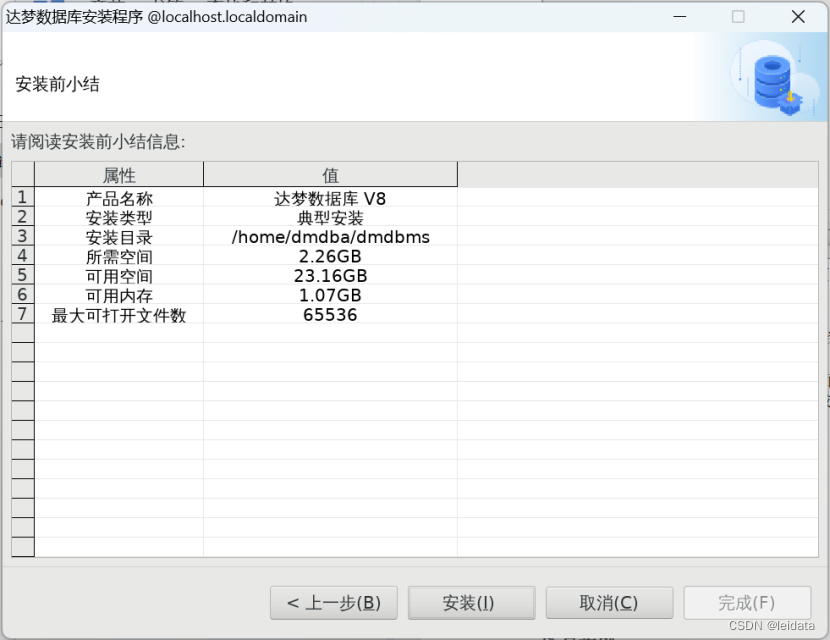
Task: Click the 可用内存 cell
Action: pyautogui.click(x=119, y=295)
